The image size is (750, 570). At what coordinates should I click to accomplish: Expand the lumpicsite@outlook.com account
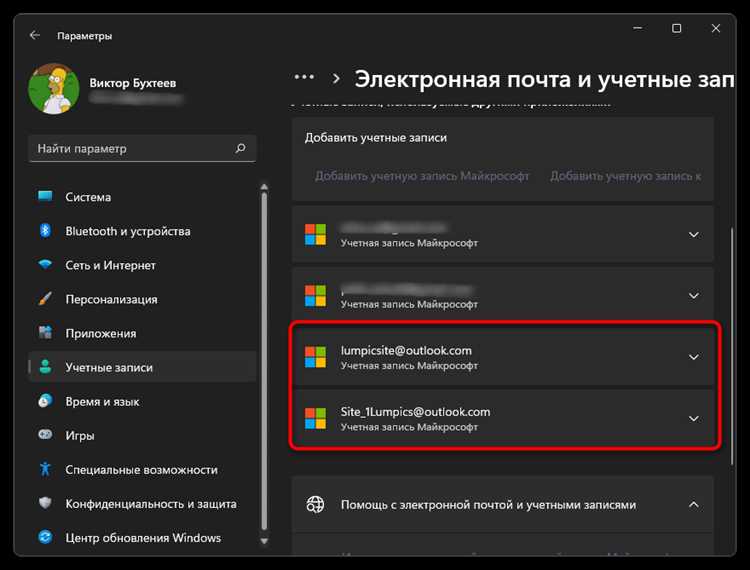[694, 357]
